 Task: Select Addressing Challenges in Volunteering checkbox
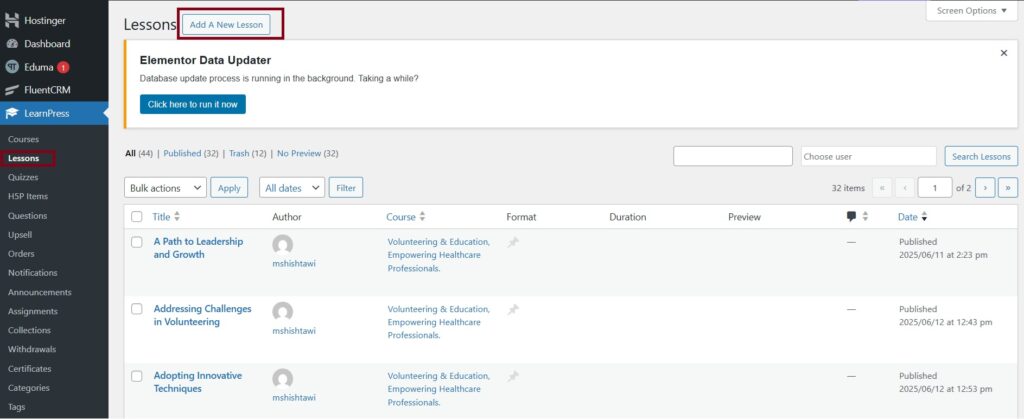(x=137, y=309)
